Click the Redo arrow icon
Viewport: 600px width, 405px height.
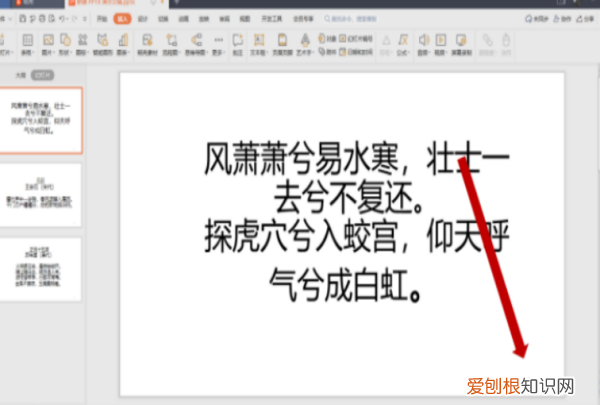pos(75,18)
